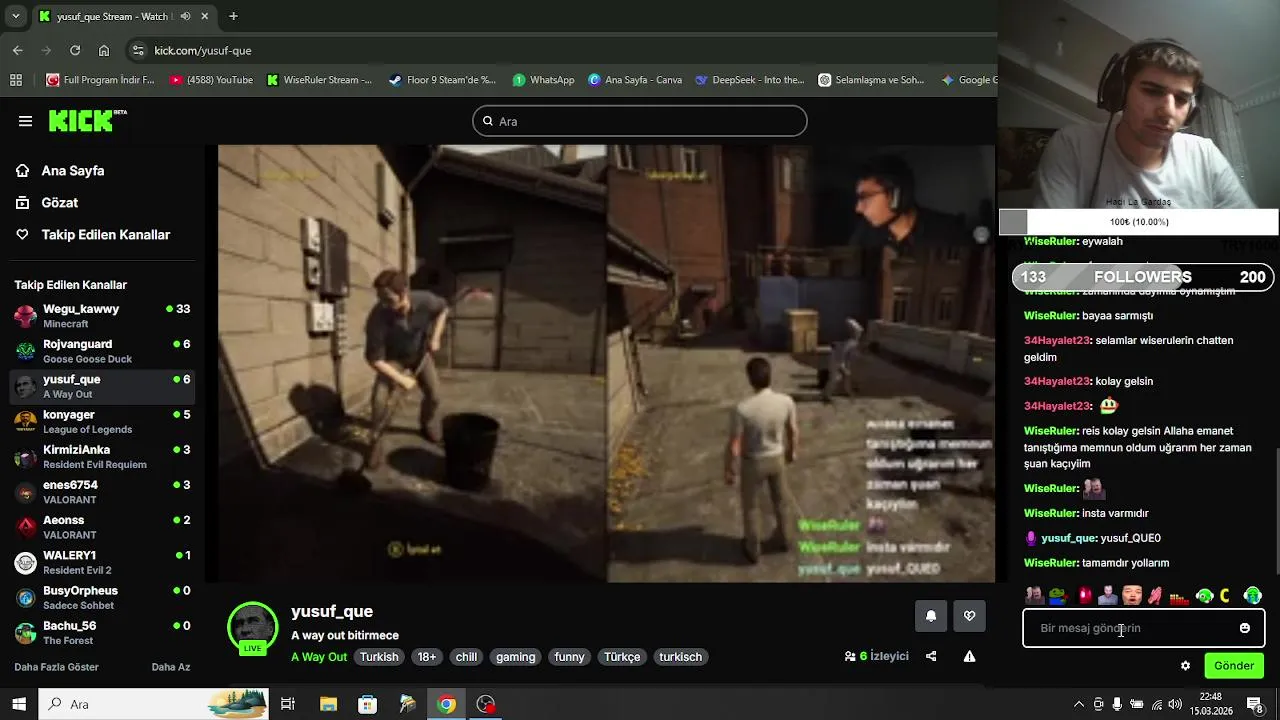This screenshot has height=720, width=1280.
Task: Insert the red gem emote
Action: pos(1084,596)
